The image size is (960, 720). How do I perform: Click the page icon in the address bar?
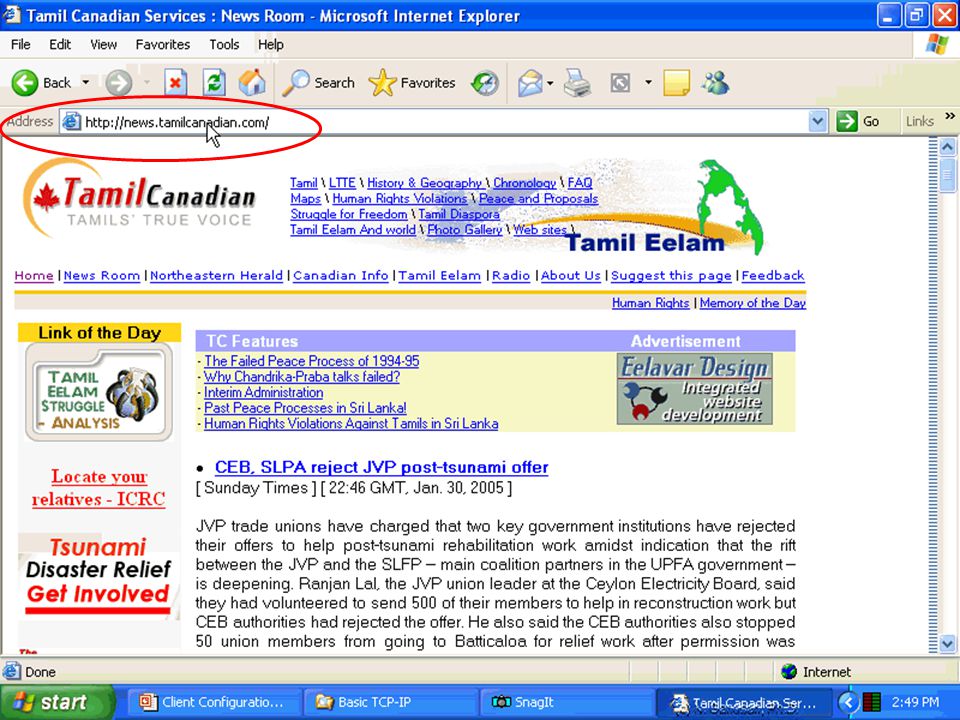[x=72, y=121]
